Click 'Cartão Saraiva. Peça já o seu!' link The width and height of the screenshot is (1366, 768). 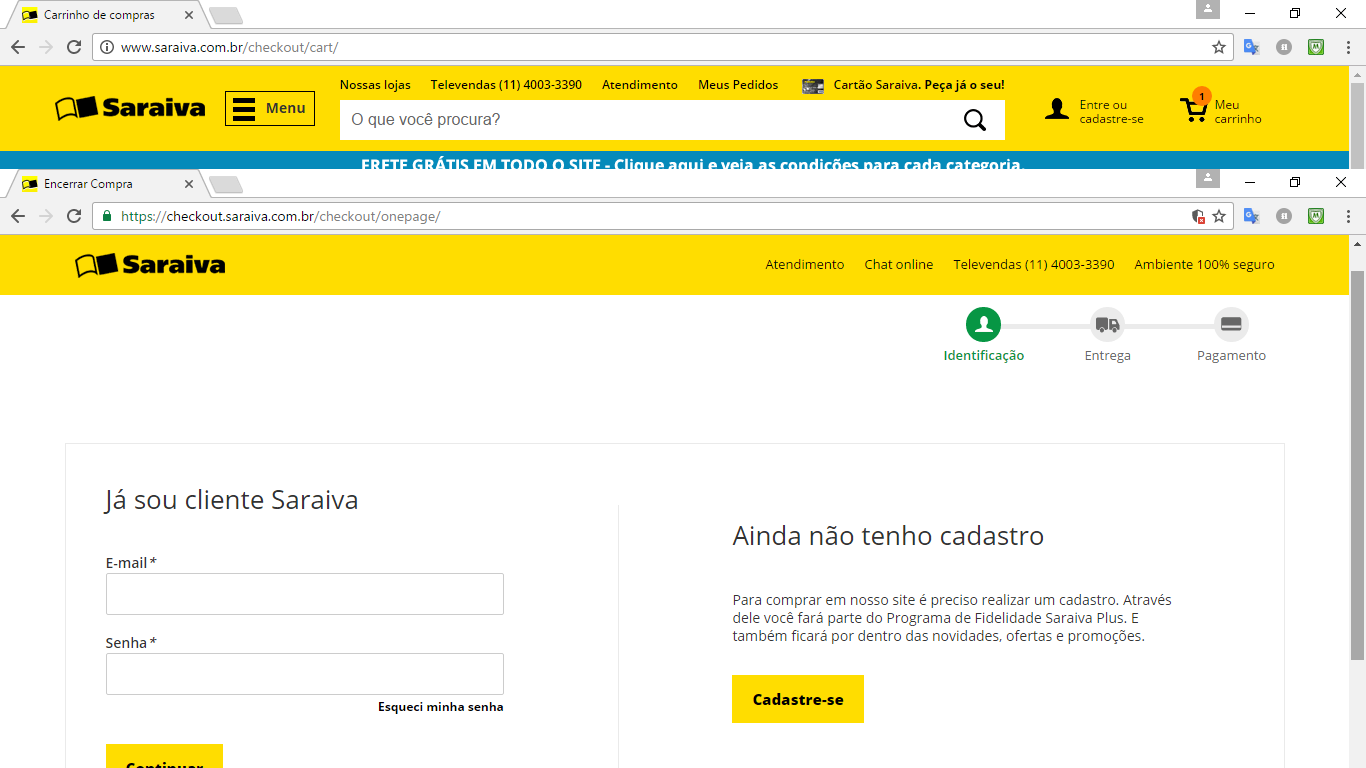pyautogui.click(x=919, y=85)
